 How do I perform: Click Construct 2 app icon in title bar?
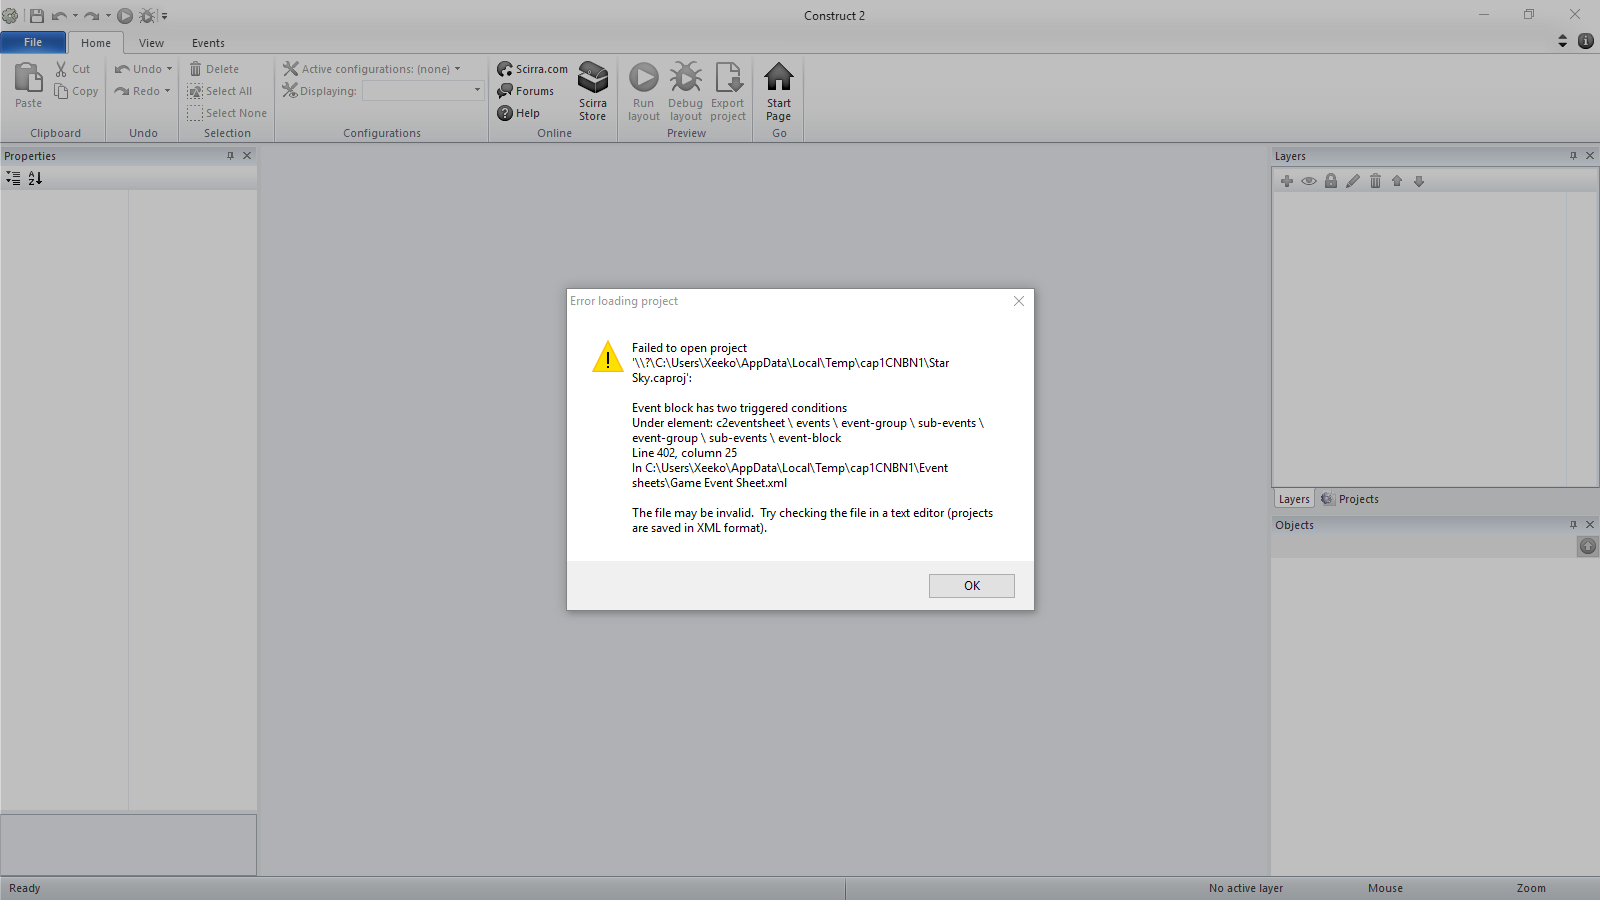[10, 16]
